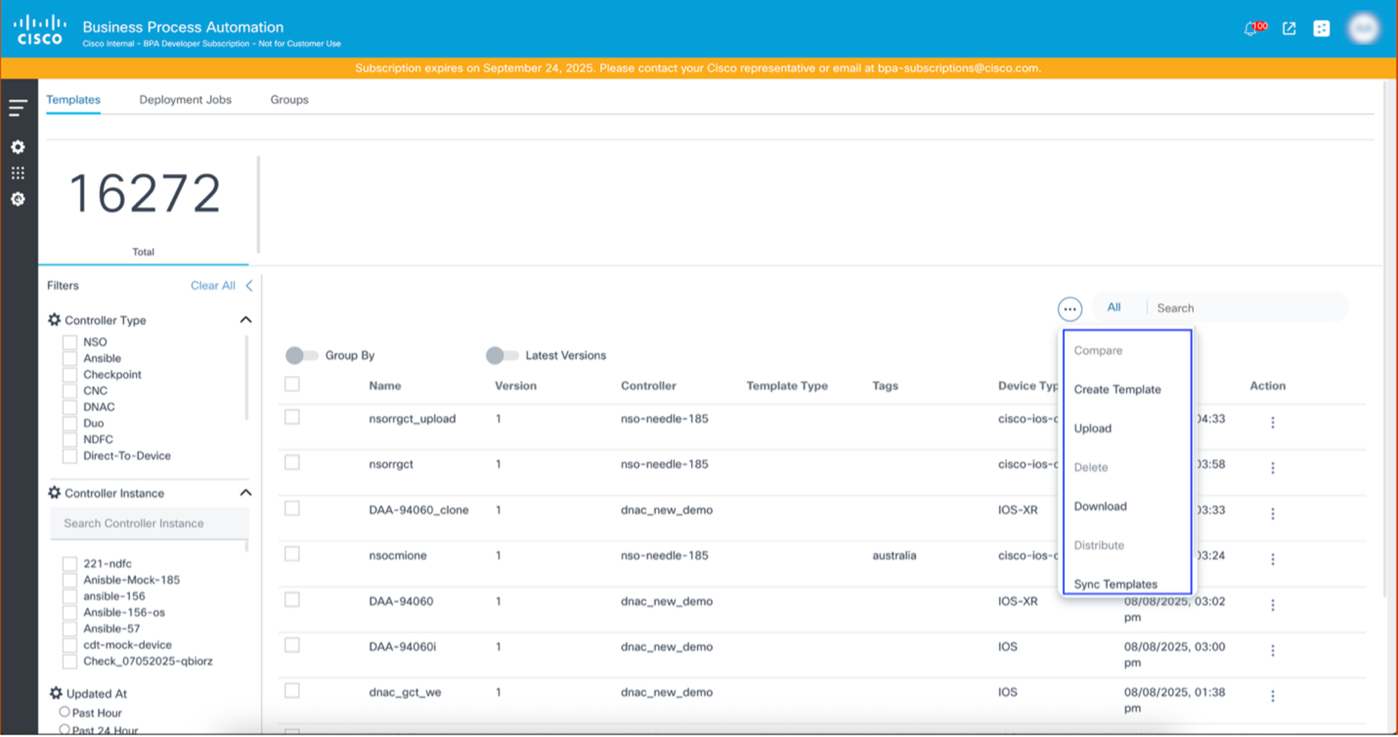The height and width of the screenshot is (737, 1398).
Task: Check the NSO controller type filter
Action: coord(70,342)
